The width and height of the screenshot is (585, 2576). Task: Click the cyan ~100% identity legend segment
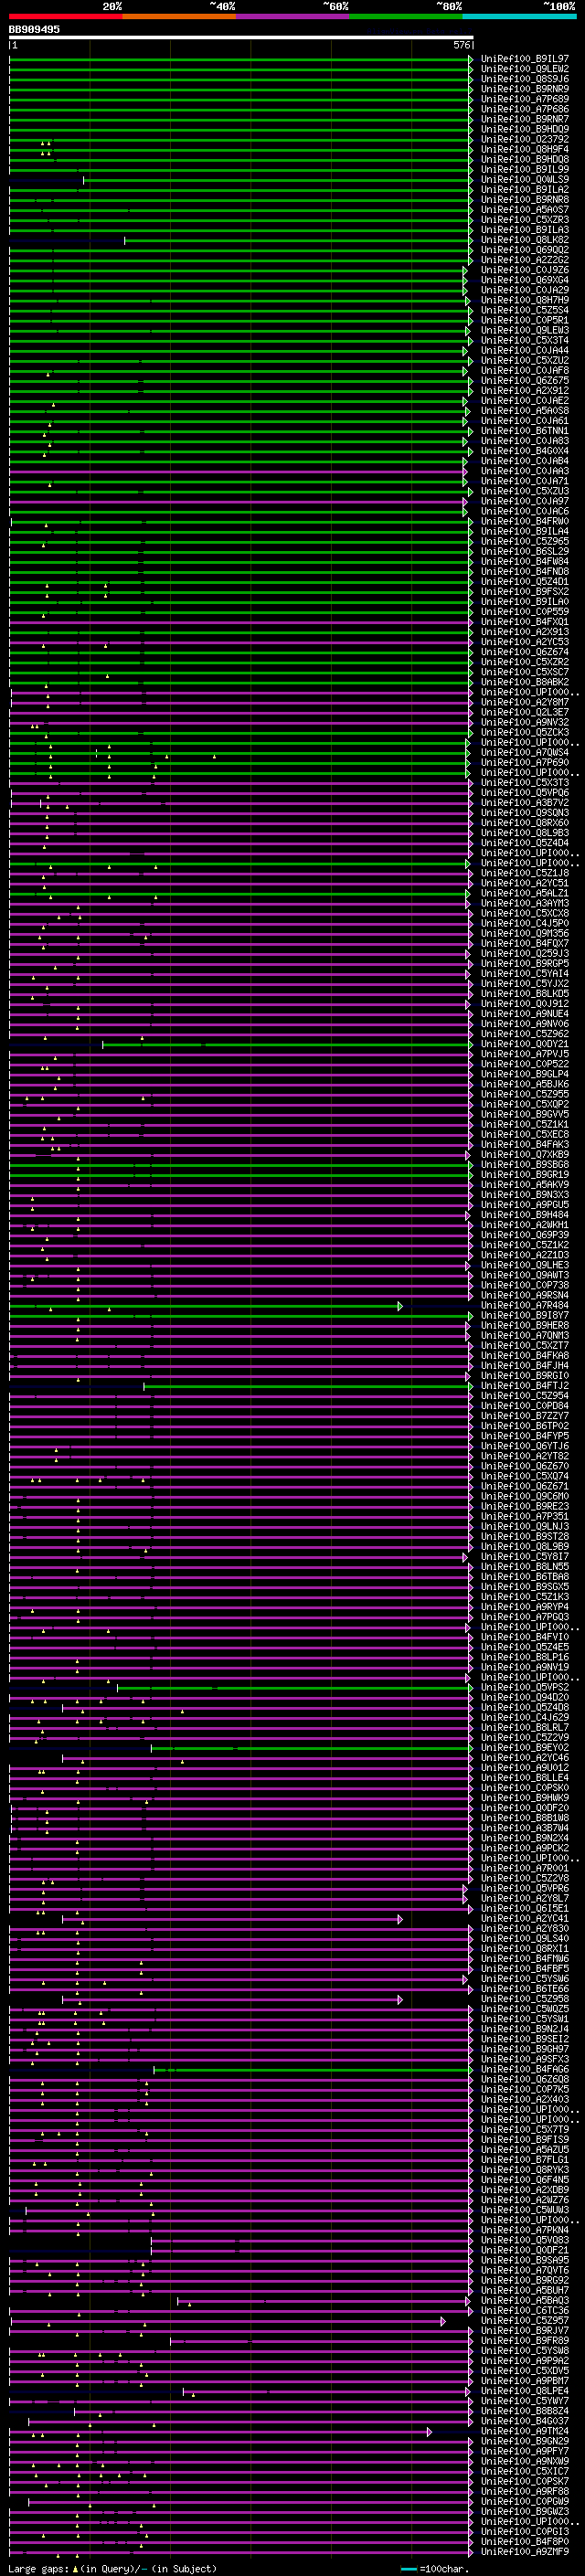[x=519, y=16]
